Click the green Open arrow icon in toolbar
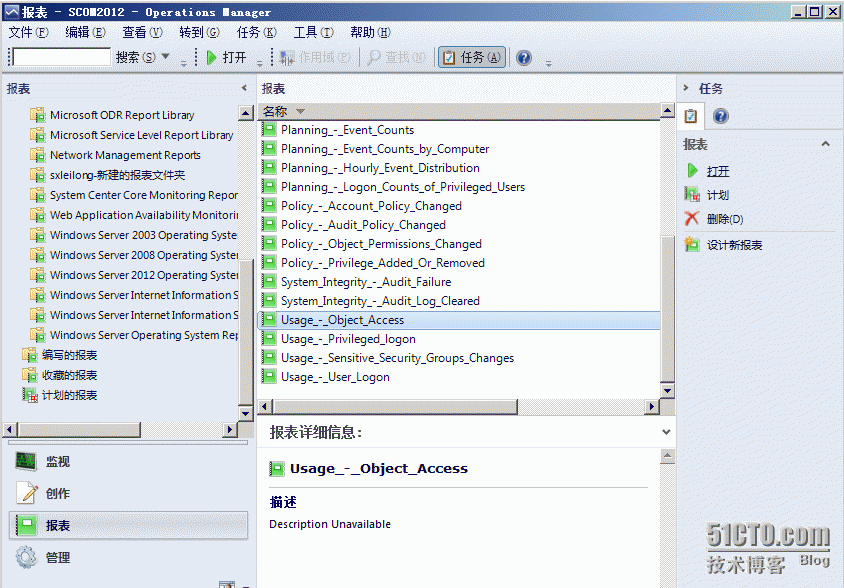This screenshot has height=588, width=844. point(212,57)
